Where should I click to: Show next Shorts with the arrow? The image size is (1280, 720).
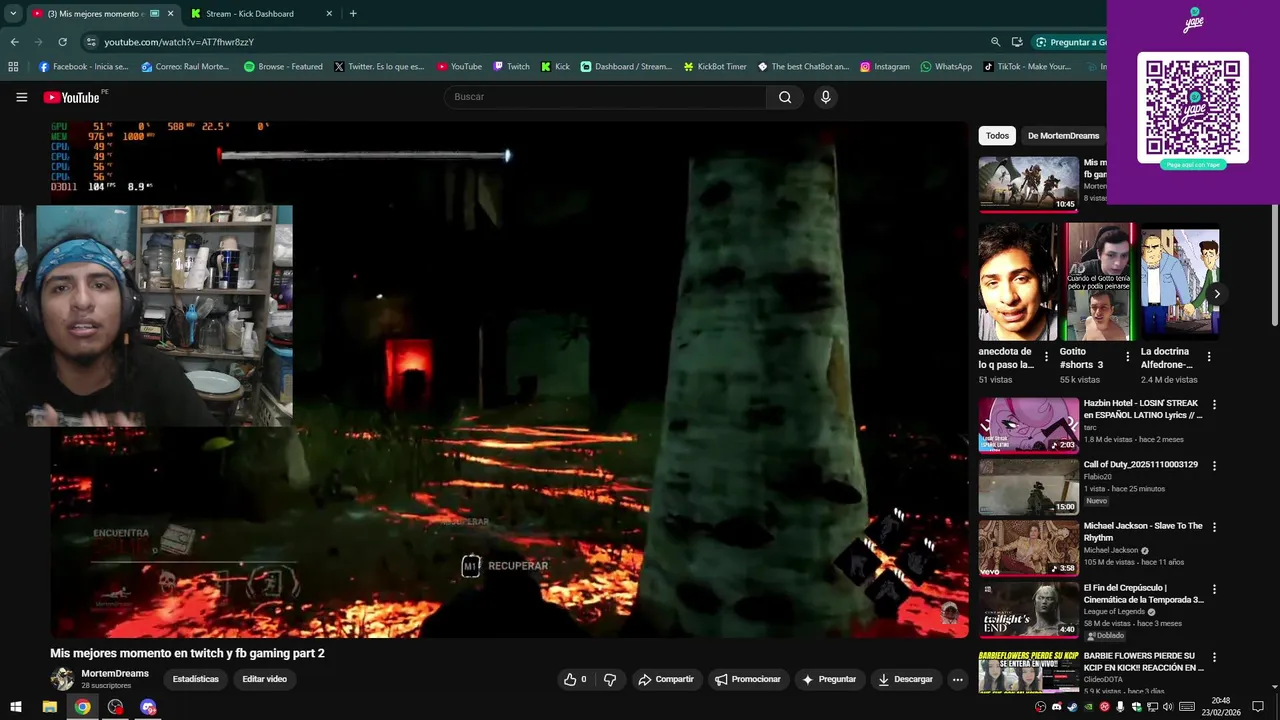coord(1217,293)
